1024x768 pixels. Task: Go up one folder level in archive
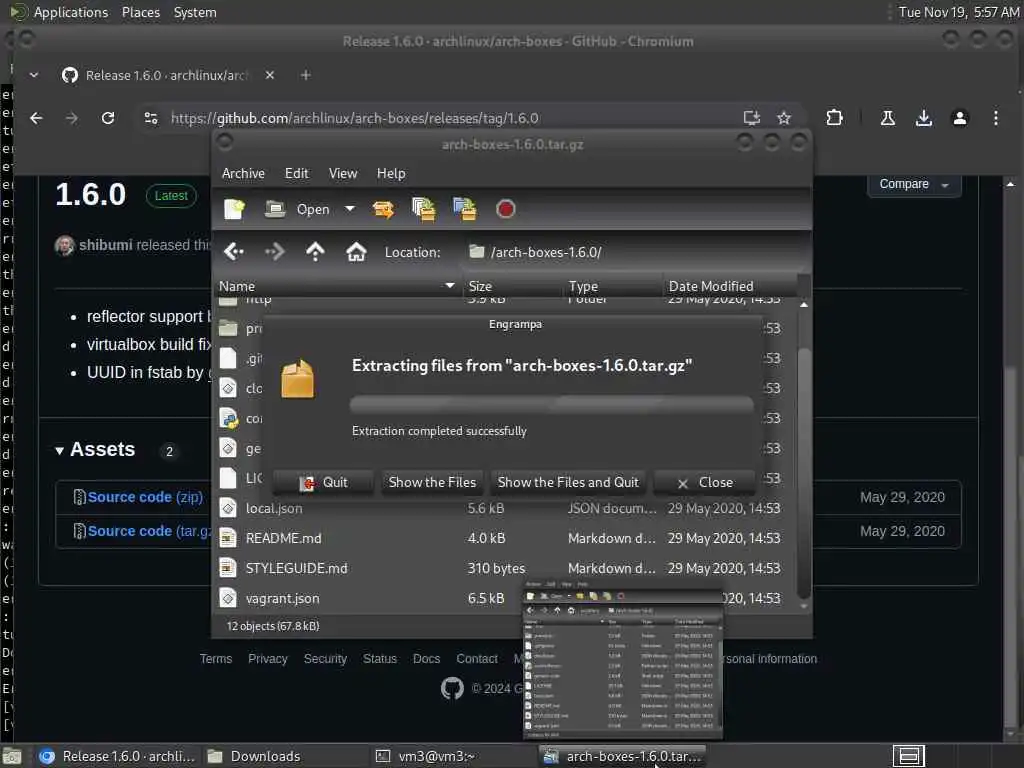pos(315,251)
